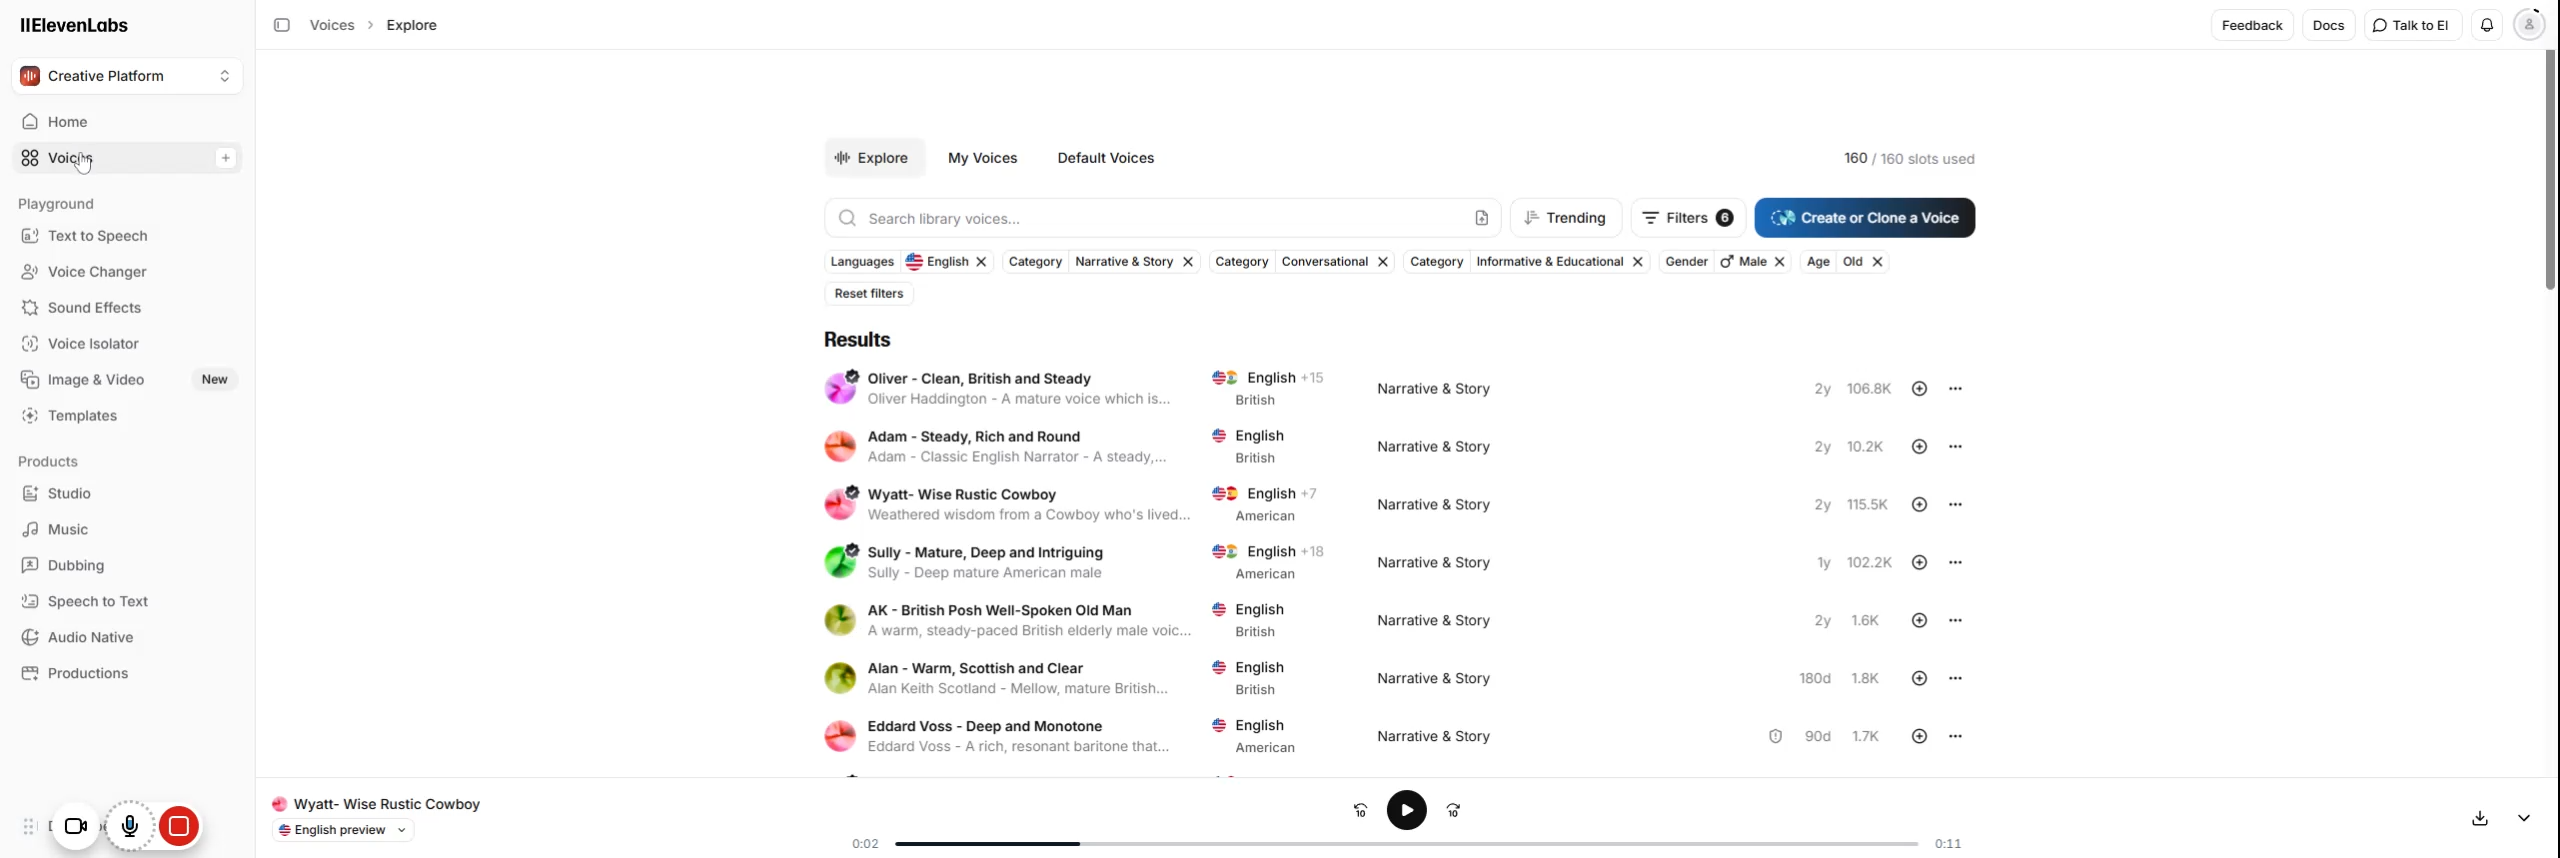This screenshot has width=2560, height=858.
Task: Expand the English preview language dropdown
Action: tap(343, 830)
